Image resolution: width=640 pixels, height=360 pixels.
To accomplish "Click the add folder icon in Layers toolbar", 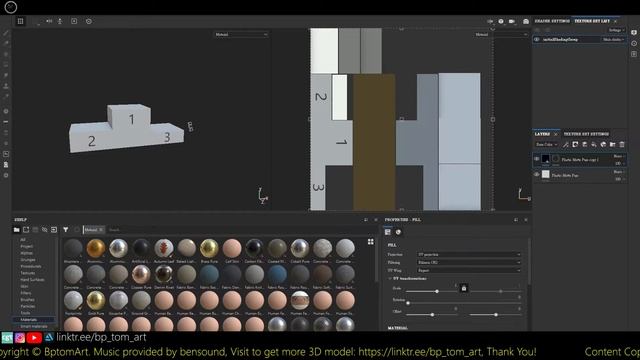I will (613, 144).
